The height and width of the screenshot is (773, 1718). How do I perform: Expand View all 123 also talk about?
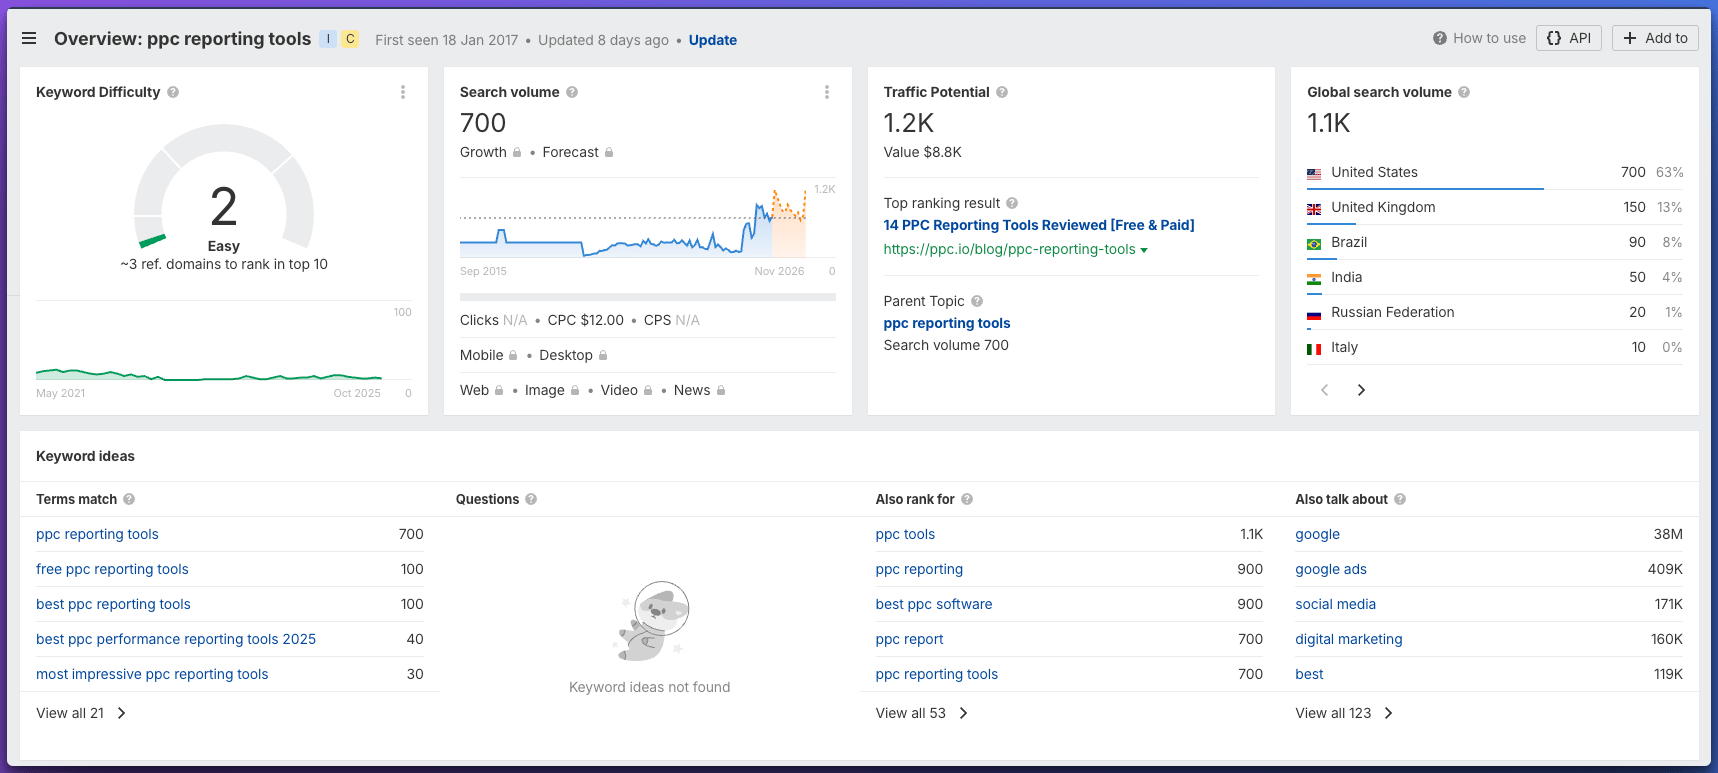(1343, 713)
